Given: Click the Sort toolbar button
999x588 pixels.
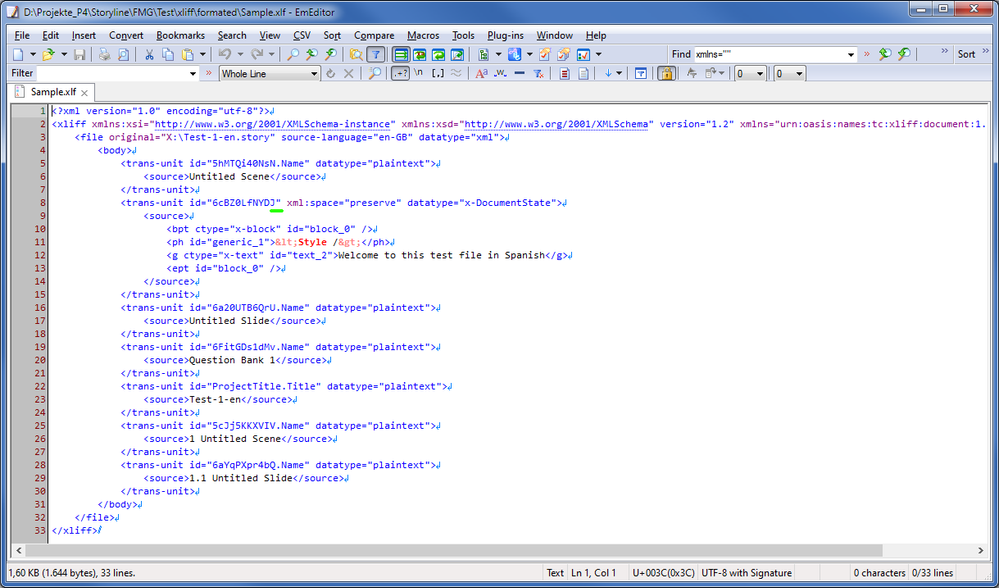Looking at the screenshot, I should (966, 55).
